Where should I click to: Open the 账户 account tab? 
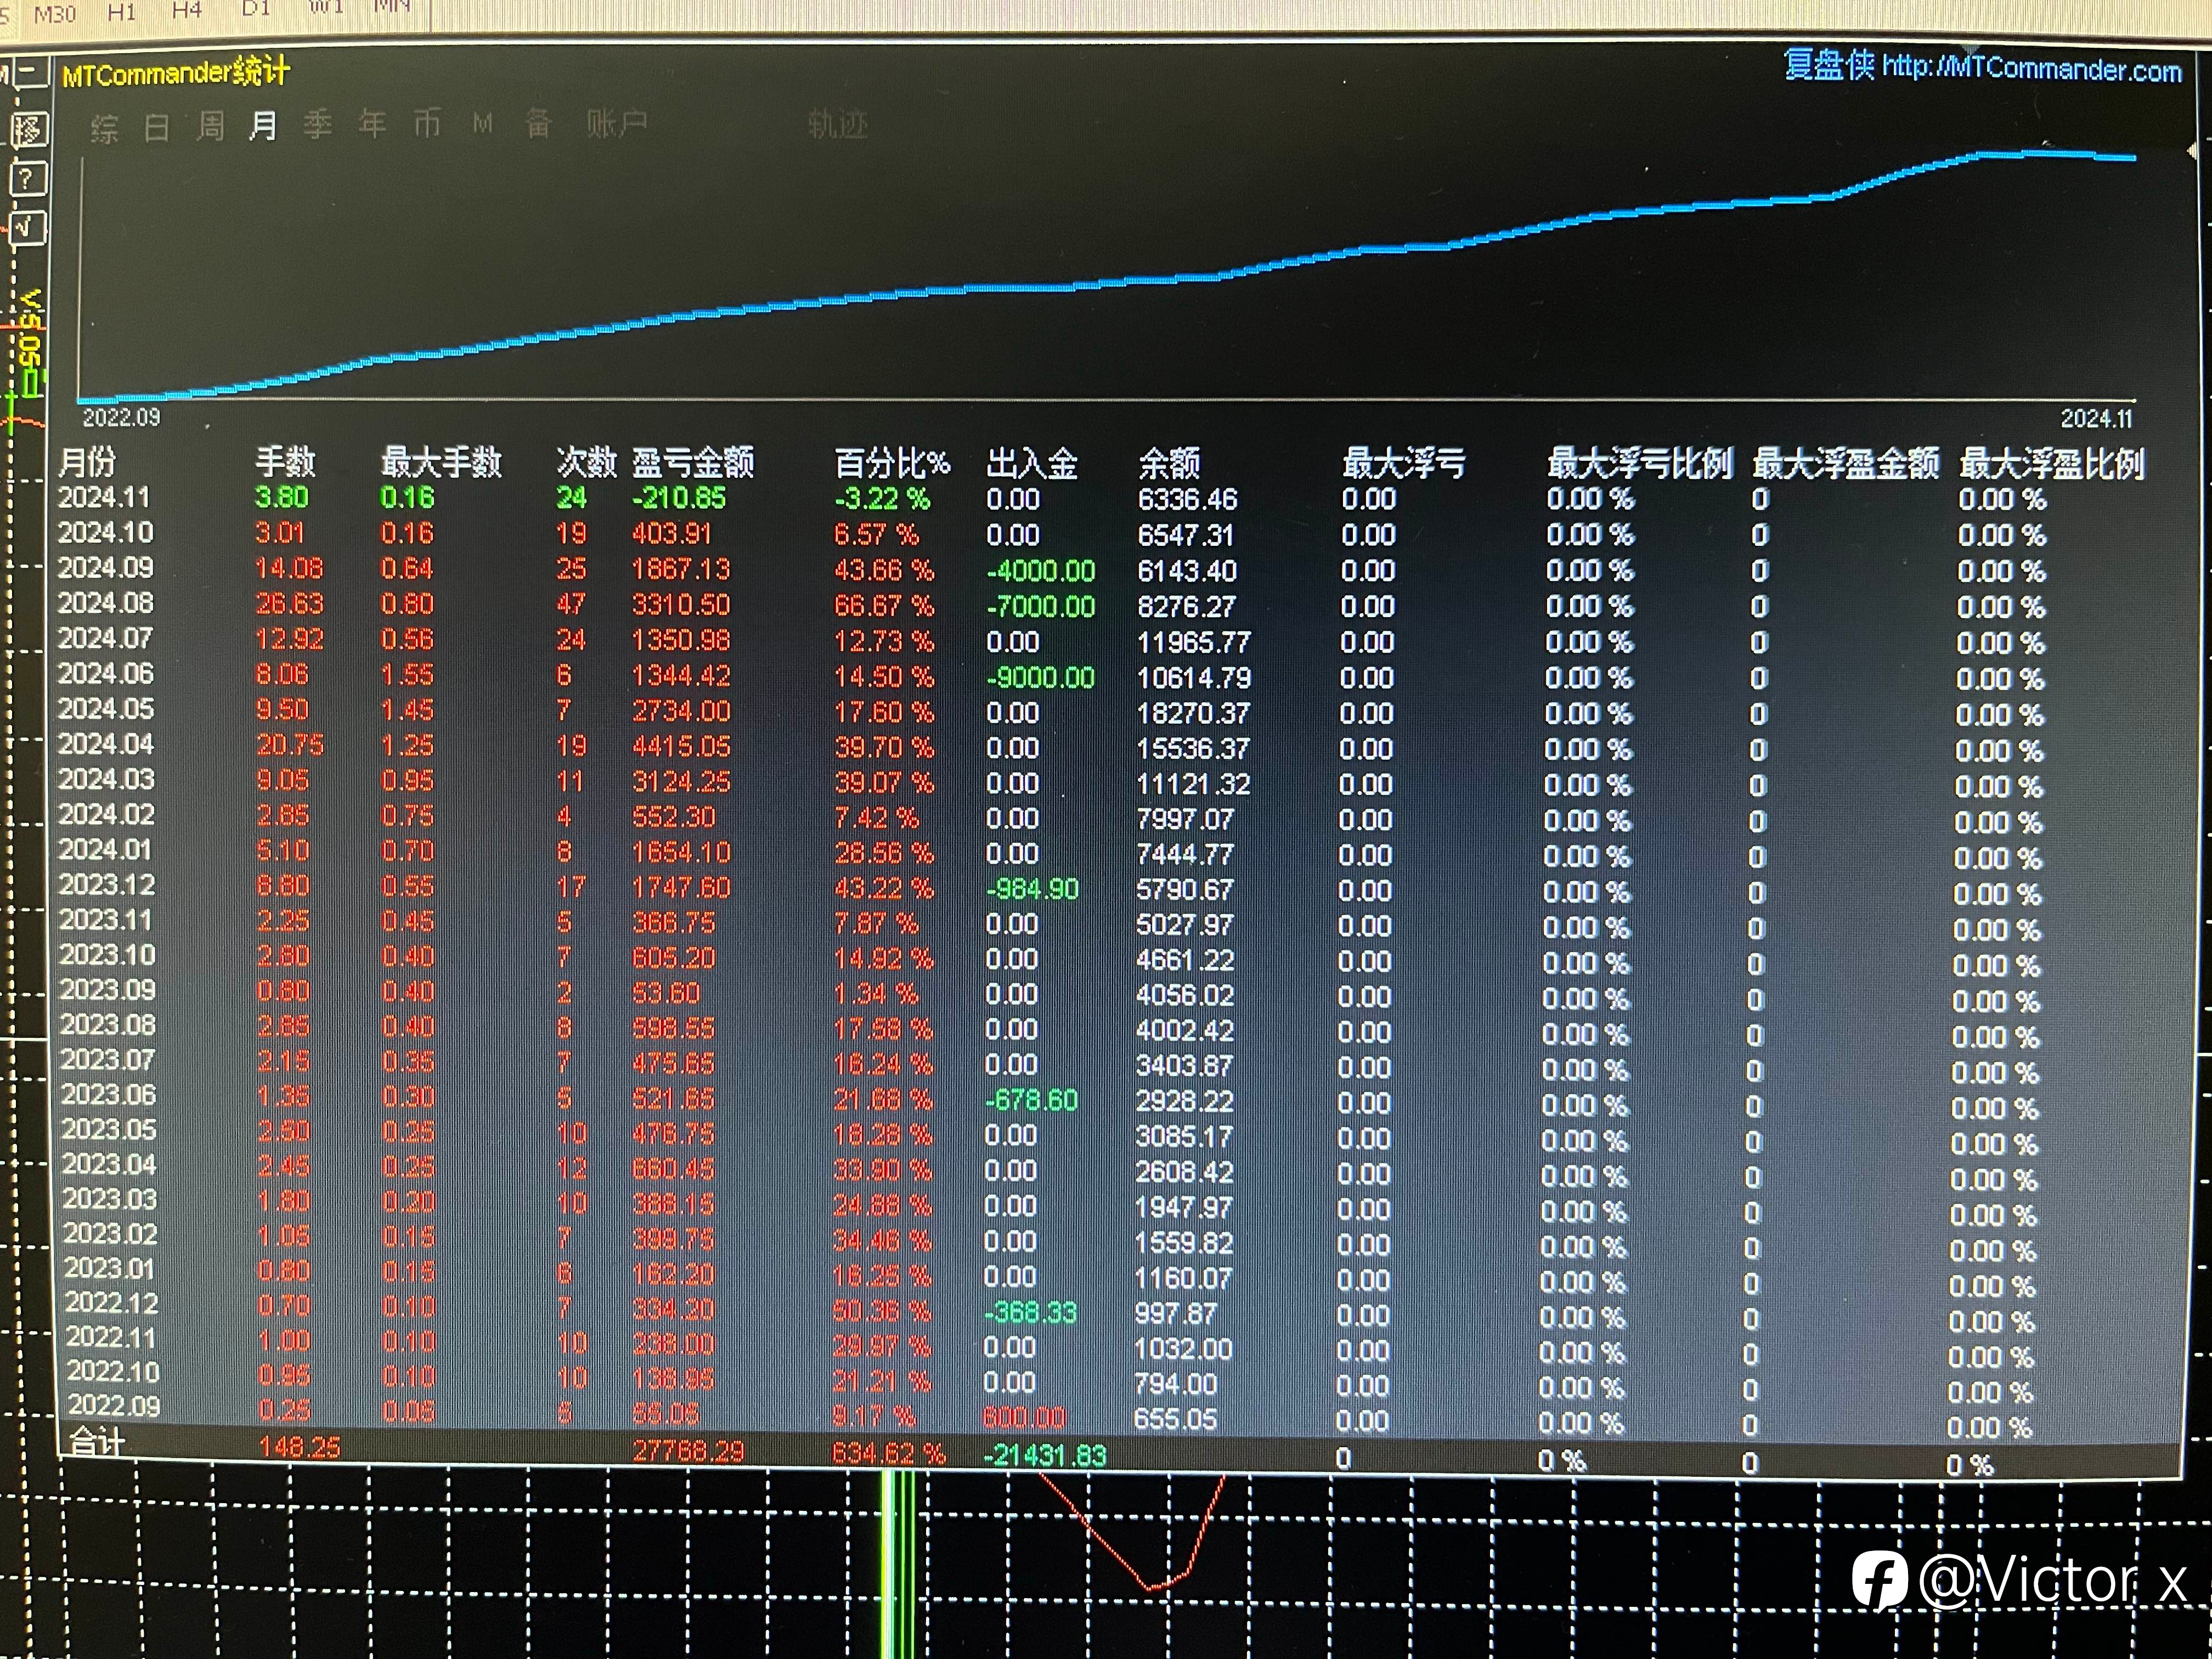617,124
